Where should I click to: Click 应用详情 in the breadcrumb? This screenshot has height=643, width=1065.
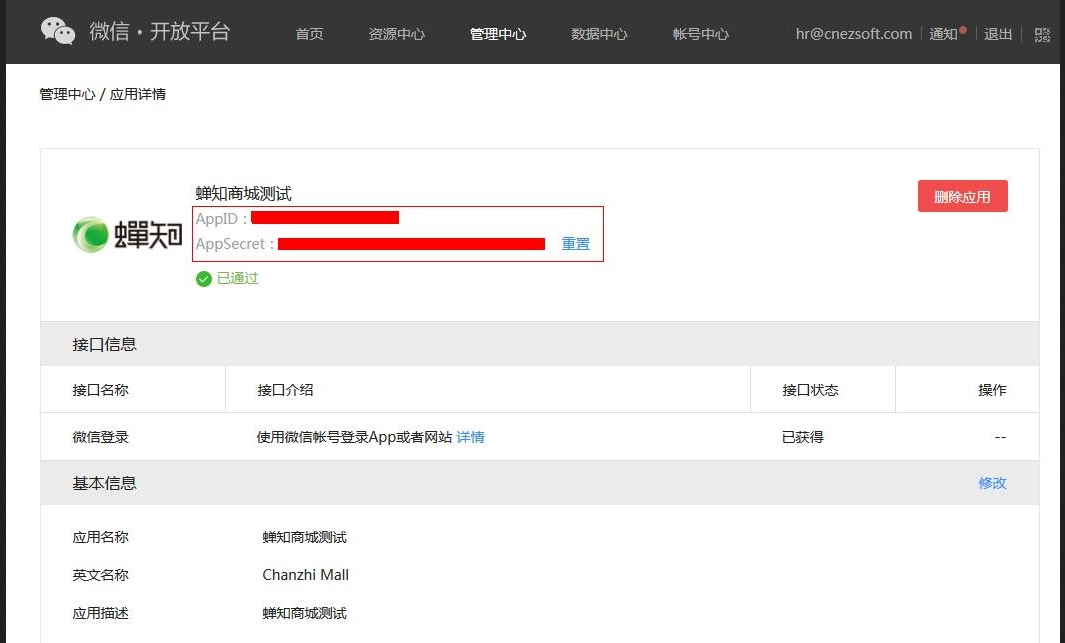click(x=138, y=94)
